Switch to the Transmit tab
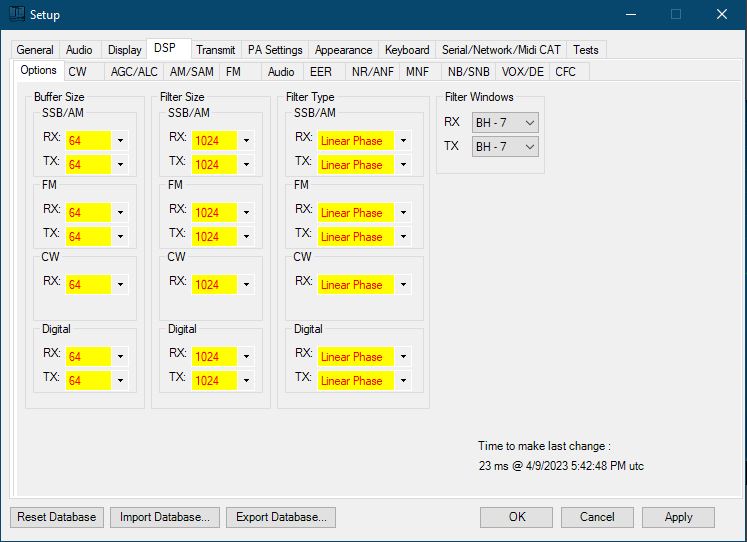This screenshot has width=747, height=542. [216, 50]
